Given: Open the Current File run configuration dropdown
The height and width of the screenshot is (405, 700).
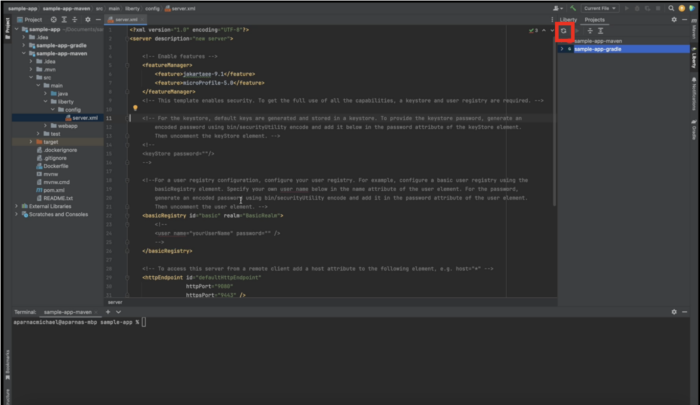Looking at the screenshot, I should 600,8.
